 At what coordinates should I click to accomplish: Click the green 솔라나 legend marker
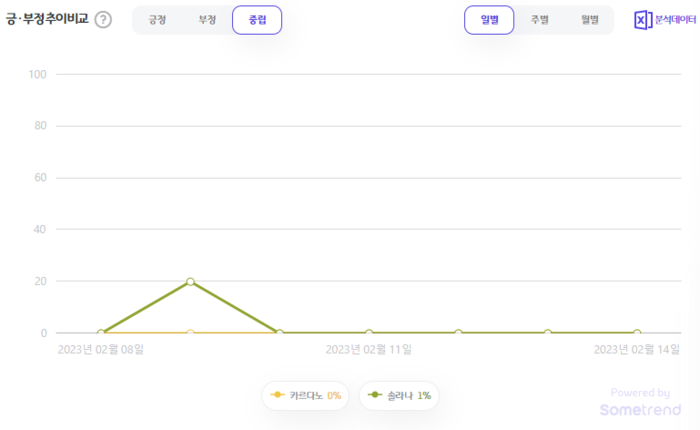coord(375,395)
